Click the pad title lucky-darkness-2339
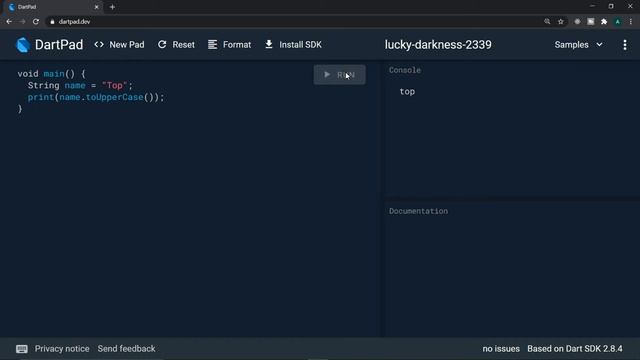The height and width of the screenshot is (360, 640). 438,45
